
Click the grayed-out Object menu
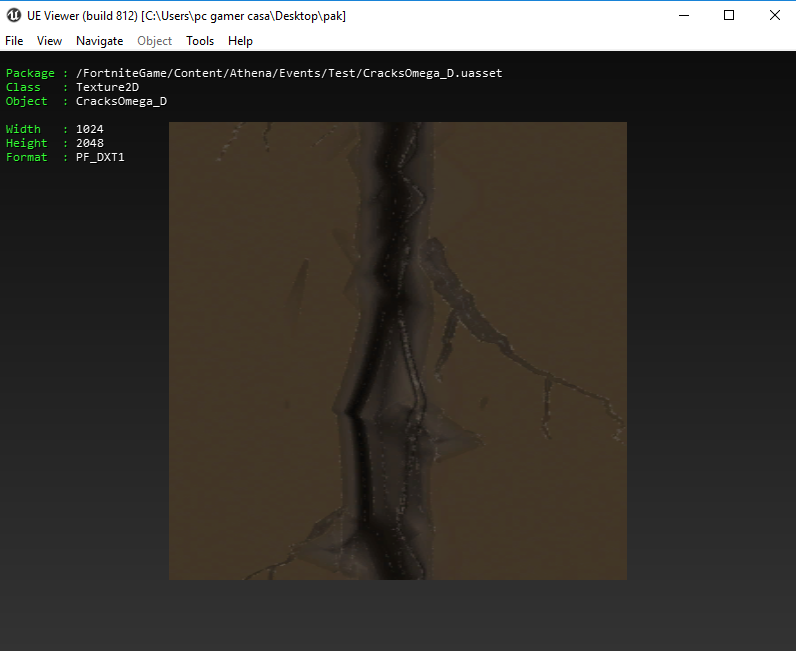click(154, 41)
